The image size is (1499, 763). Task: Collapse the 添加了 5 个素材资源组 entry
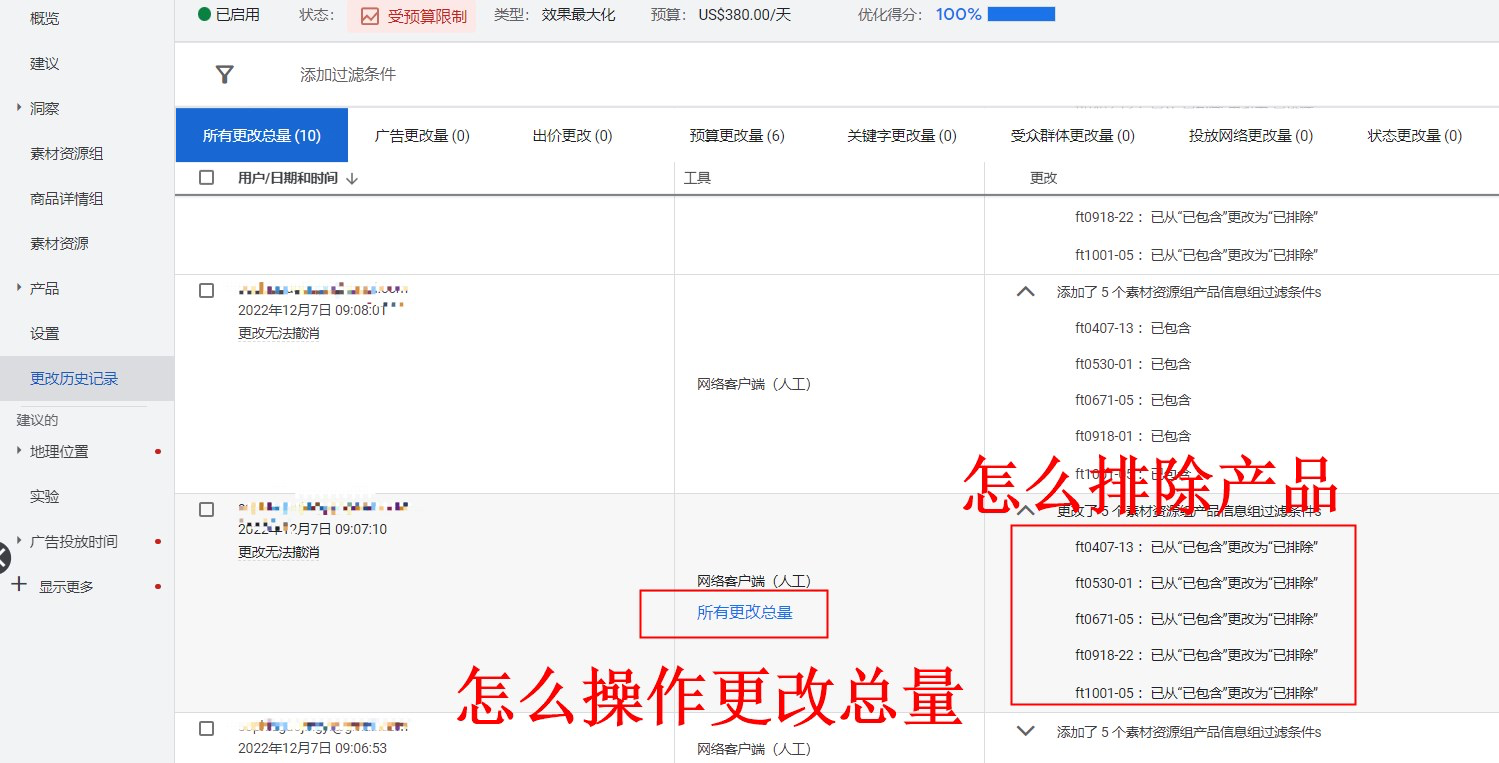tap(1024, 291)
